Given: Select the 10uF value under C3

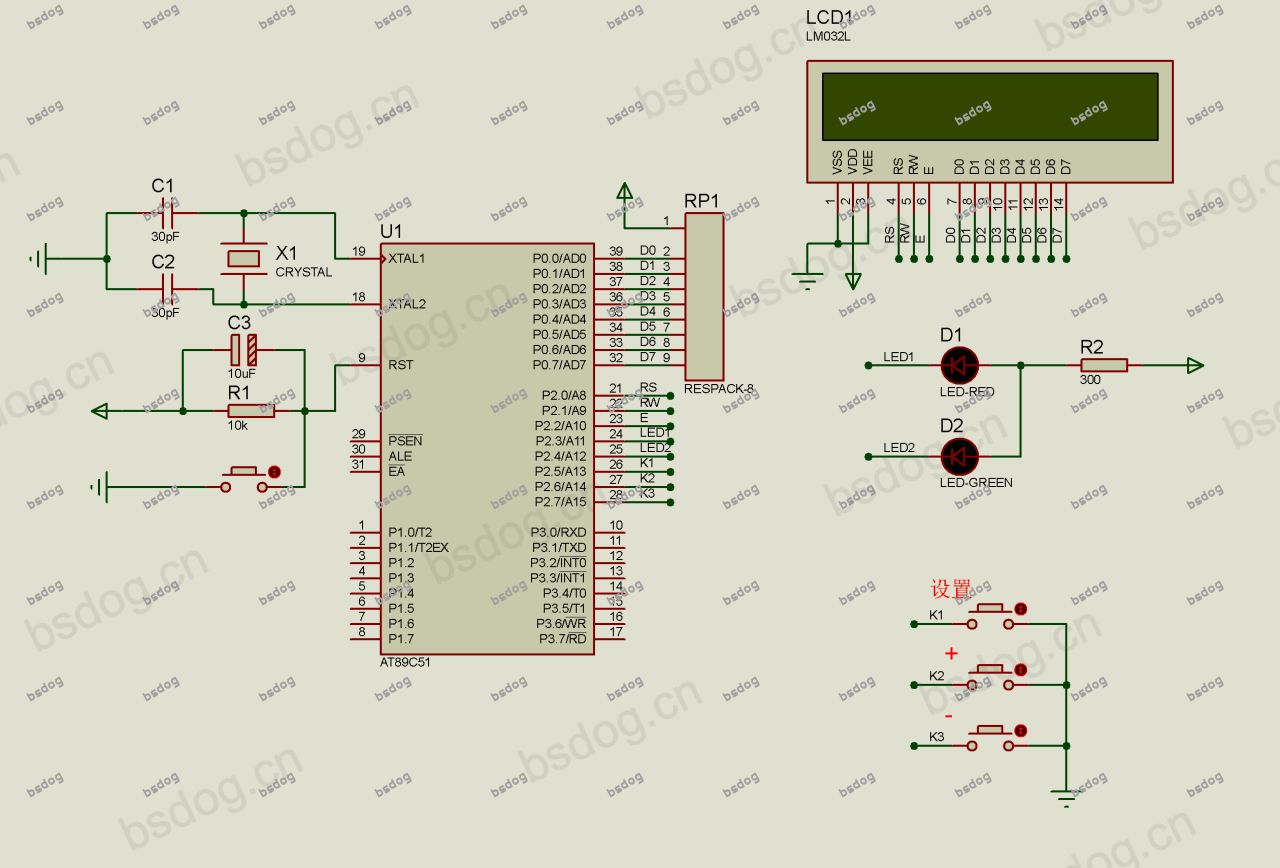Looking at the screenshot, I should click(242, 372).
